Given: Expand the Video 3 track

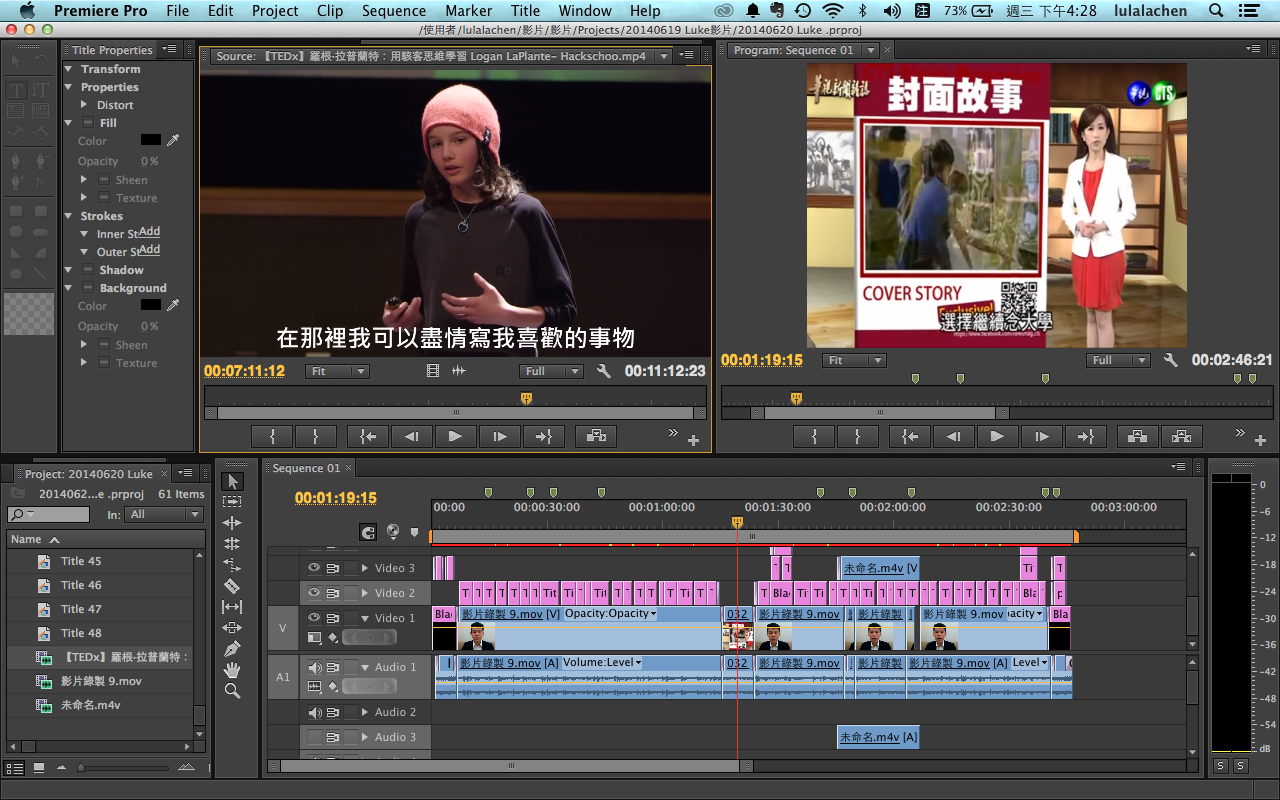Looking at the screenshot, I should (365, 568).
